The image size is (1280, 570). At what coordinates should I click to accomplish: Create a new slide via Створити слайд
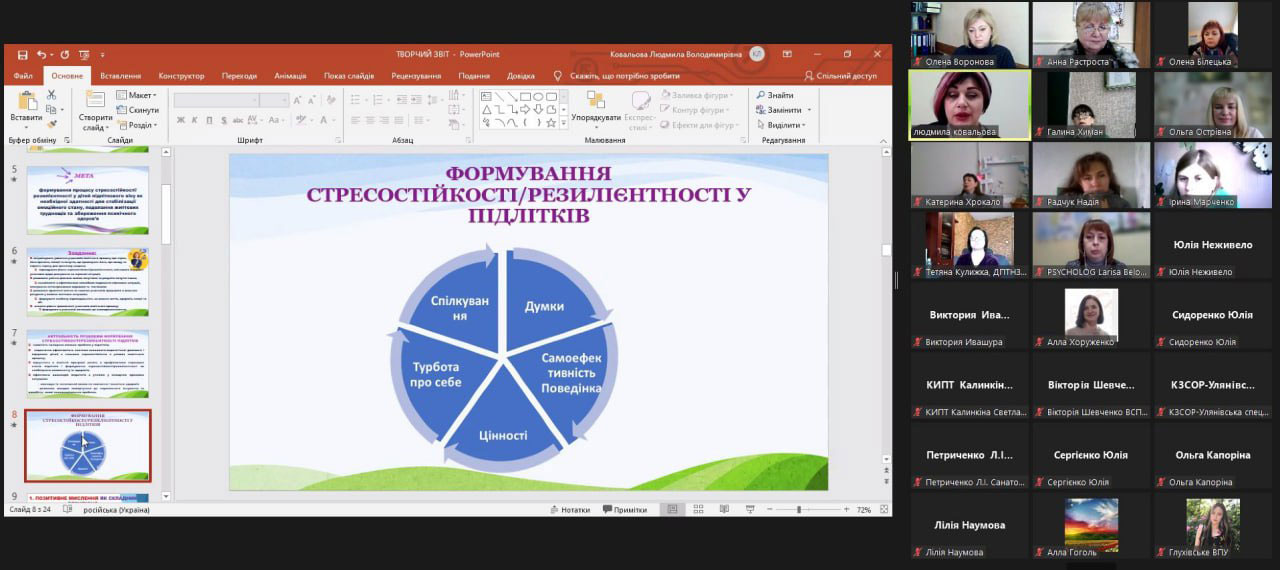coord(96,110)
